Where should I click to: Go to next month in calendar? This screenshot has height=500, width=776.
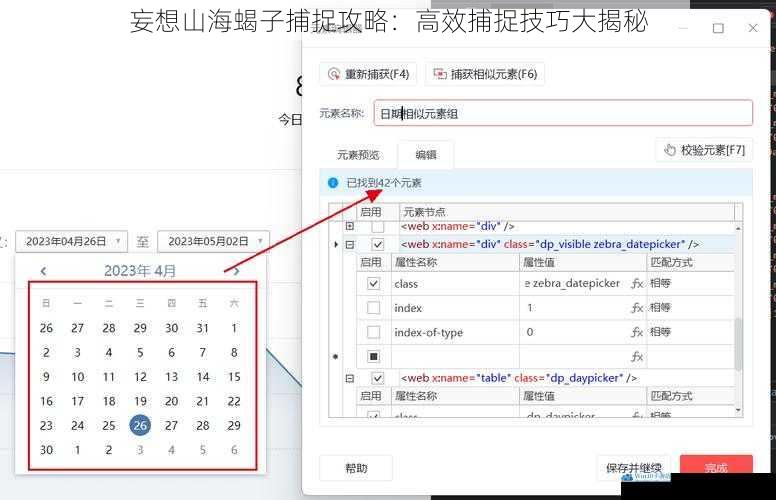237,271
